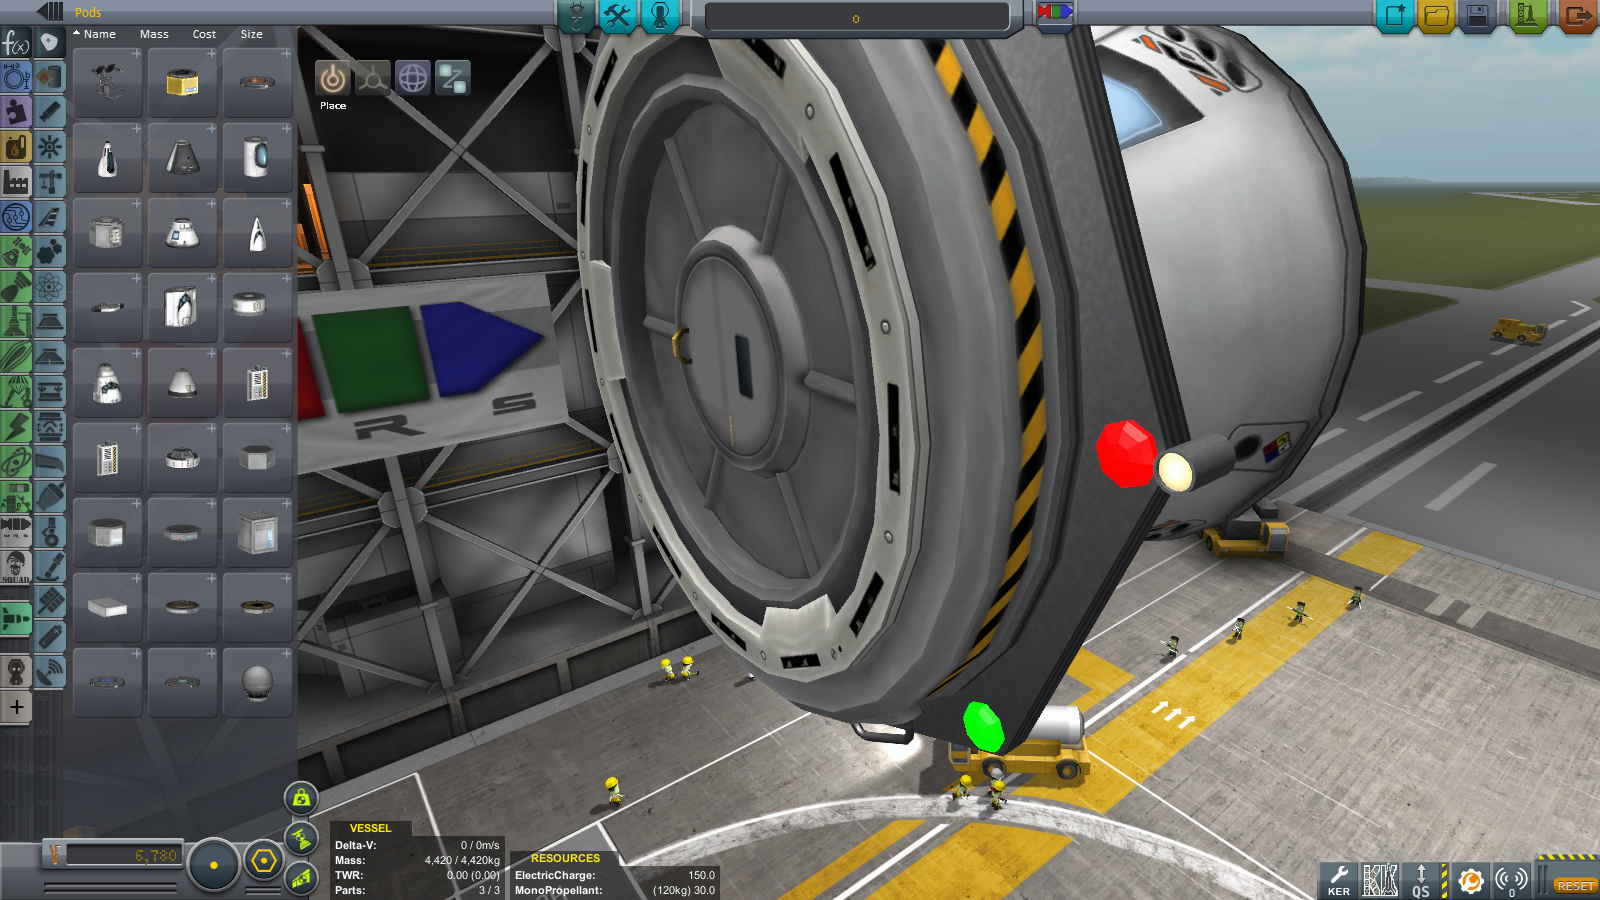The height and width of the screenshot is (900, 1600).
Task: Collapse the parts panel arrow
Action: (x=50, y=11)
